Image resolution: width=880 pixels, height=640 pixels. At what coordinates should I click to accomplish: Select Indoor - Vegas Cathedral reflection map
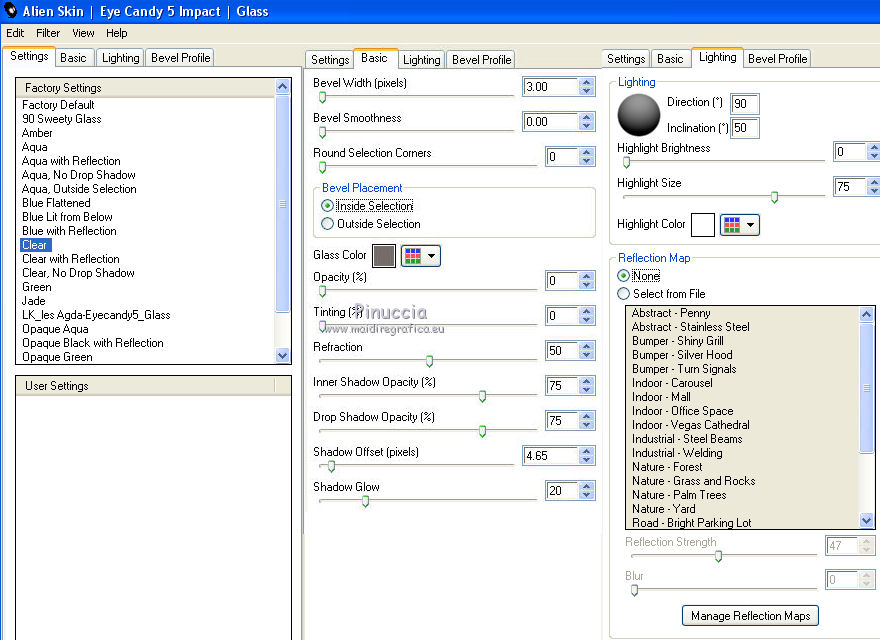[x=690, y=425]
